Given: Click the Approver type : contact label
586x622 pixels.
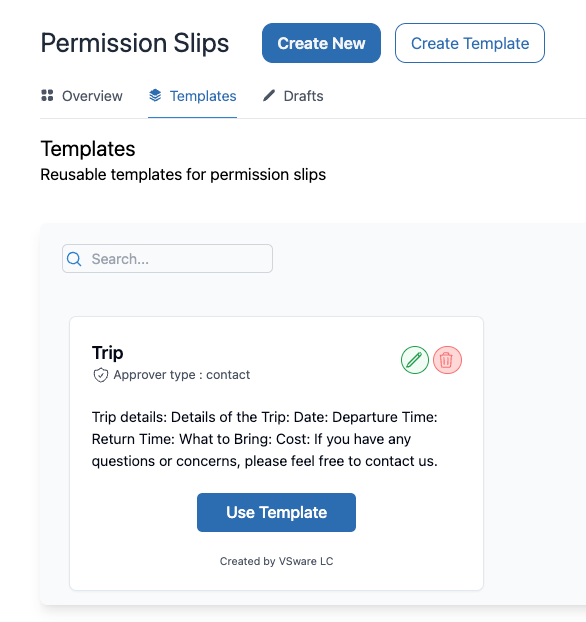Looking at the screenshot, I should (182, 375).
